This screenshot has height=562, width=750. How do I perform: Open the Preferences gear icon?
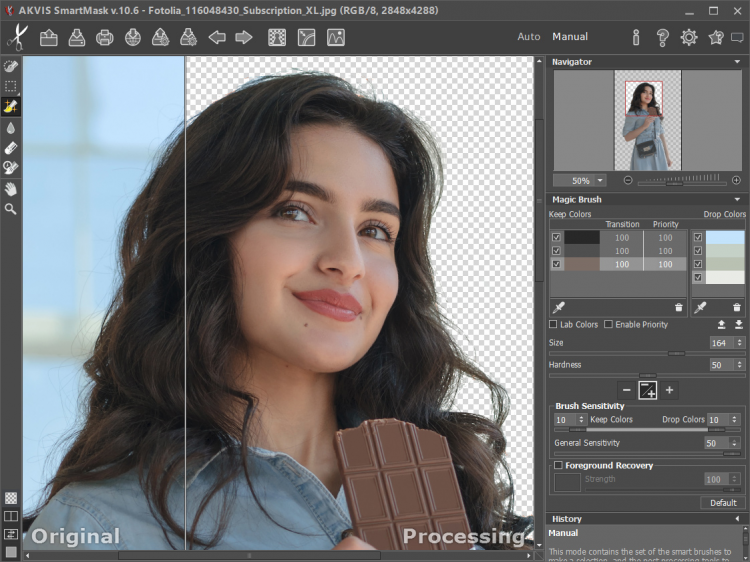coord(689,38)
